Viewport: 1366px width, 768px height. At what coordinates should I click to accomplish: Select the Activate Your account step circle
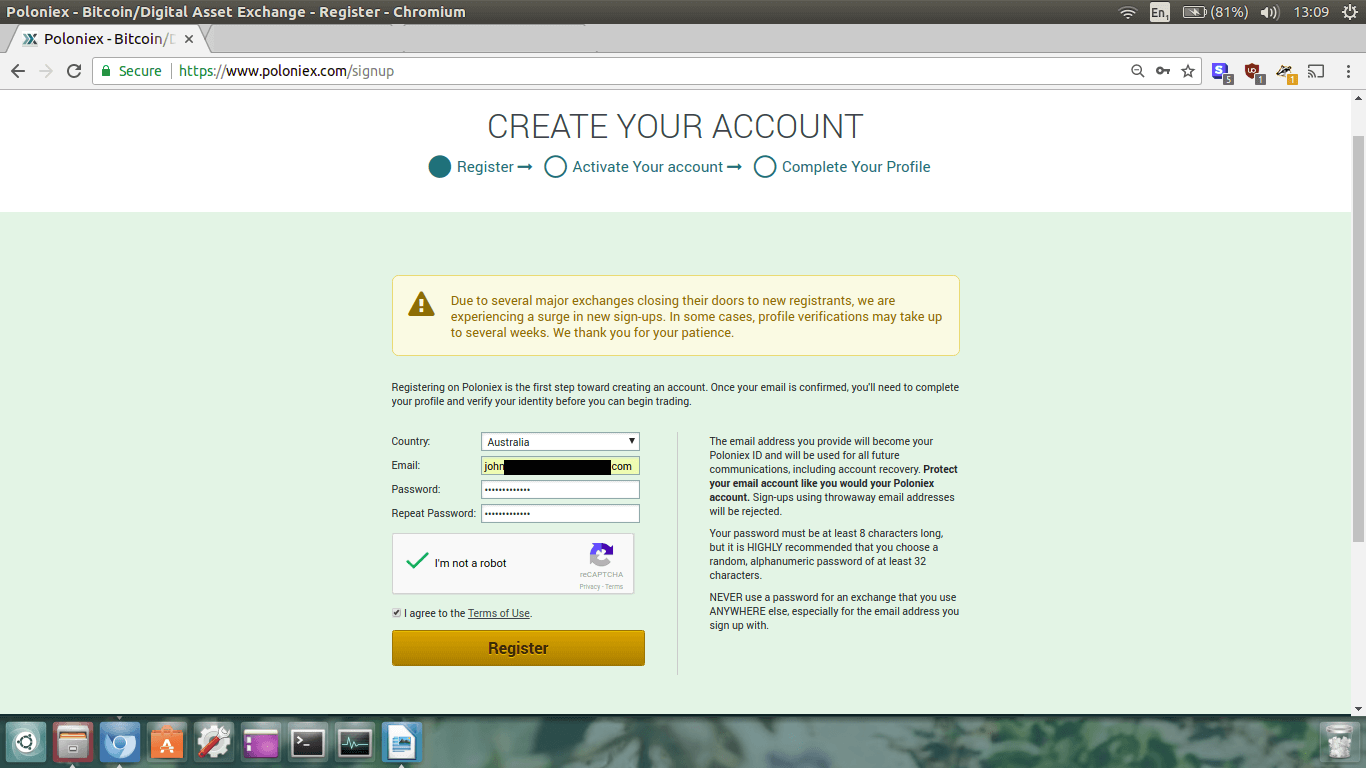[555, 167]
